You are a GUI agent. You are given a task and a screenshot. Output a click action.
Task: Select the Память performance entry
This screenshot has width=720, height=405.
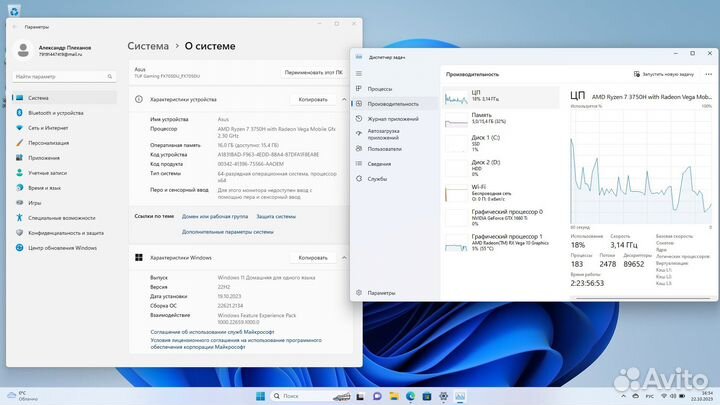[x=501, y=119]
